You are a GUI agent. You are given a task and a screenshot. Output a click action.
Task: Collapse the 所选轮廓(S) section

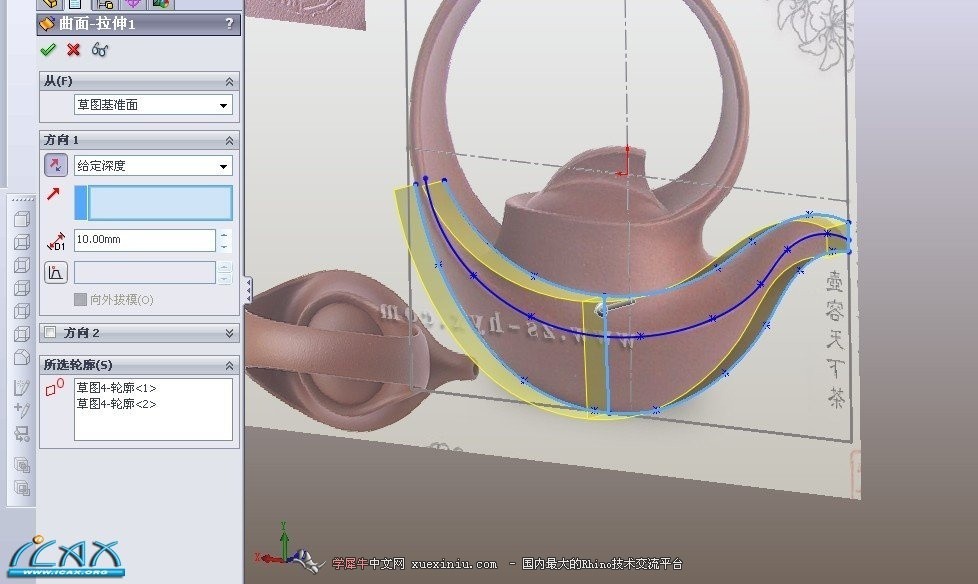[x=230, y=365]
